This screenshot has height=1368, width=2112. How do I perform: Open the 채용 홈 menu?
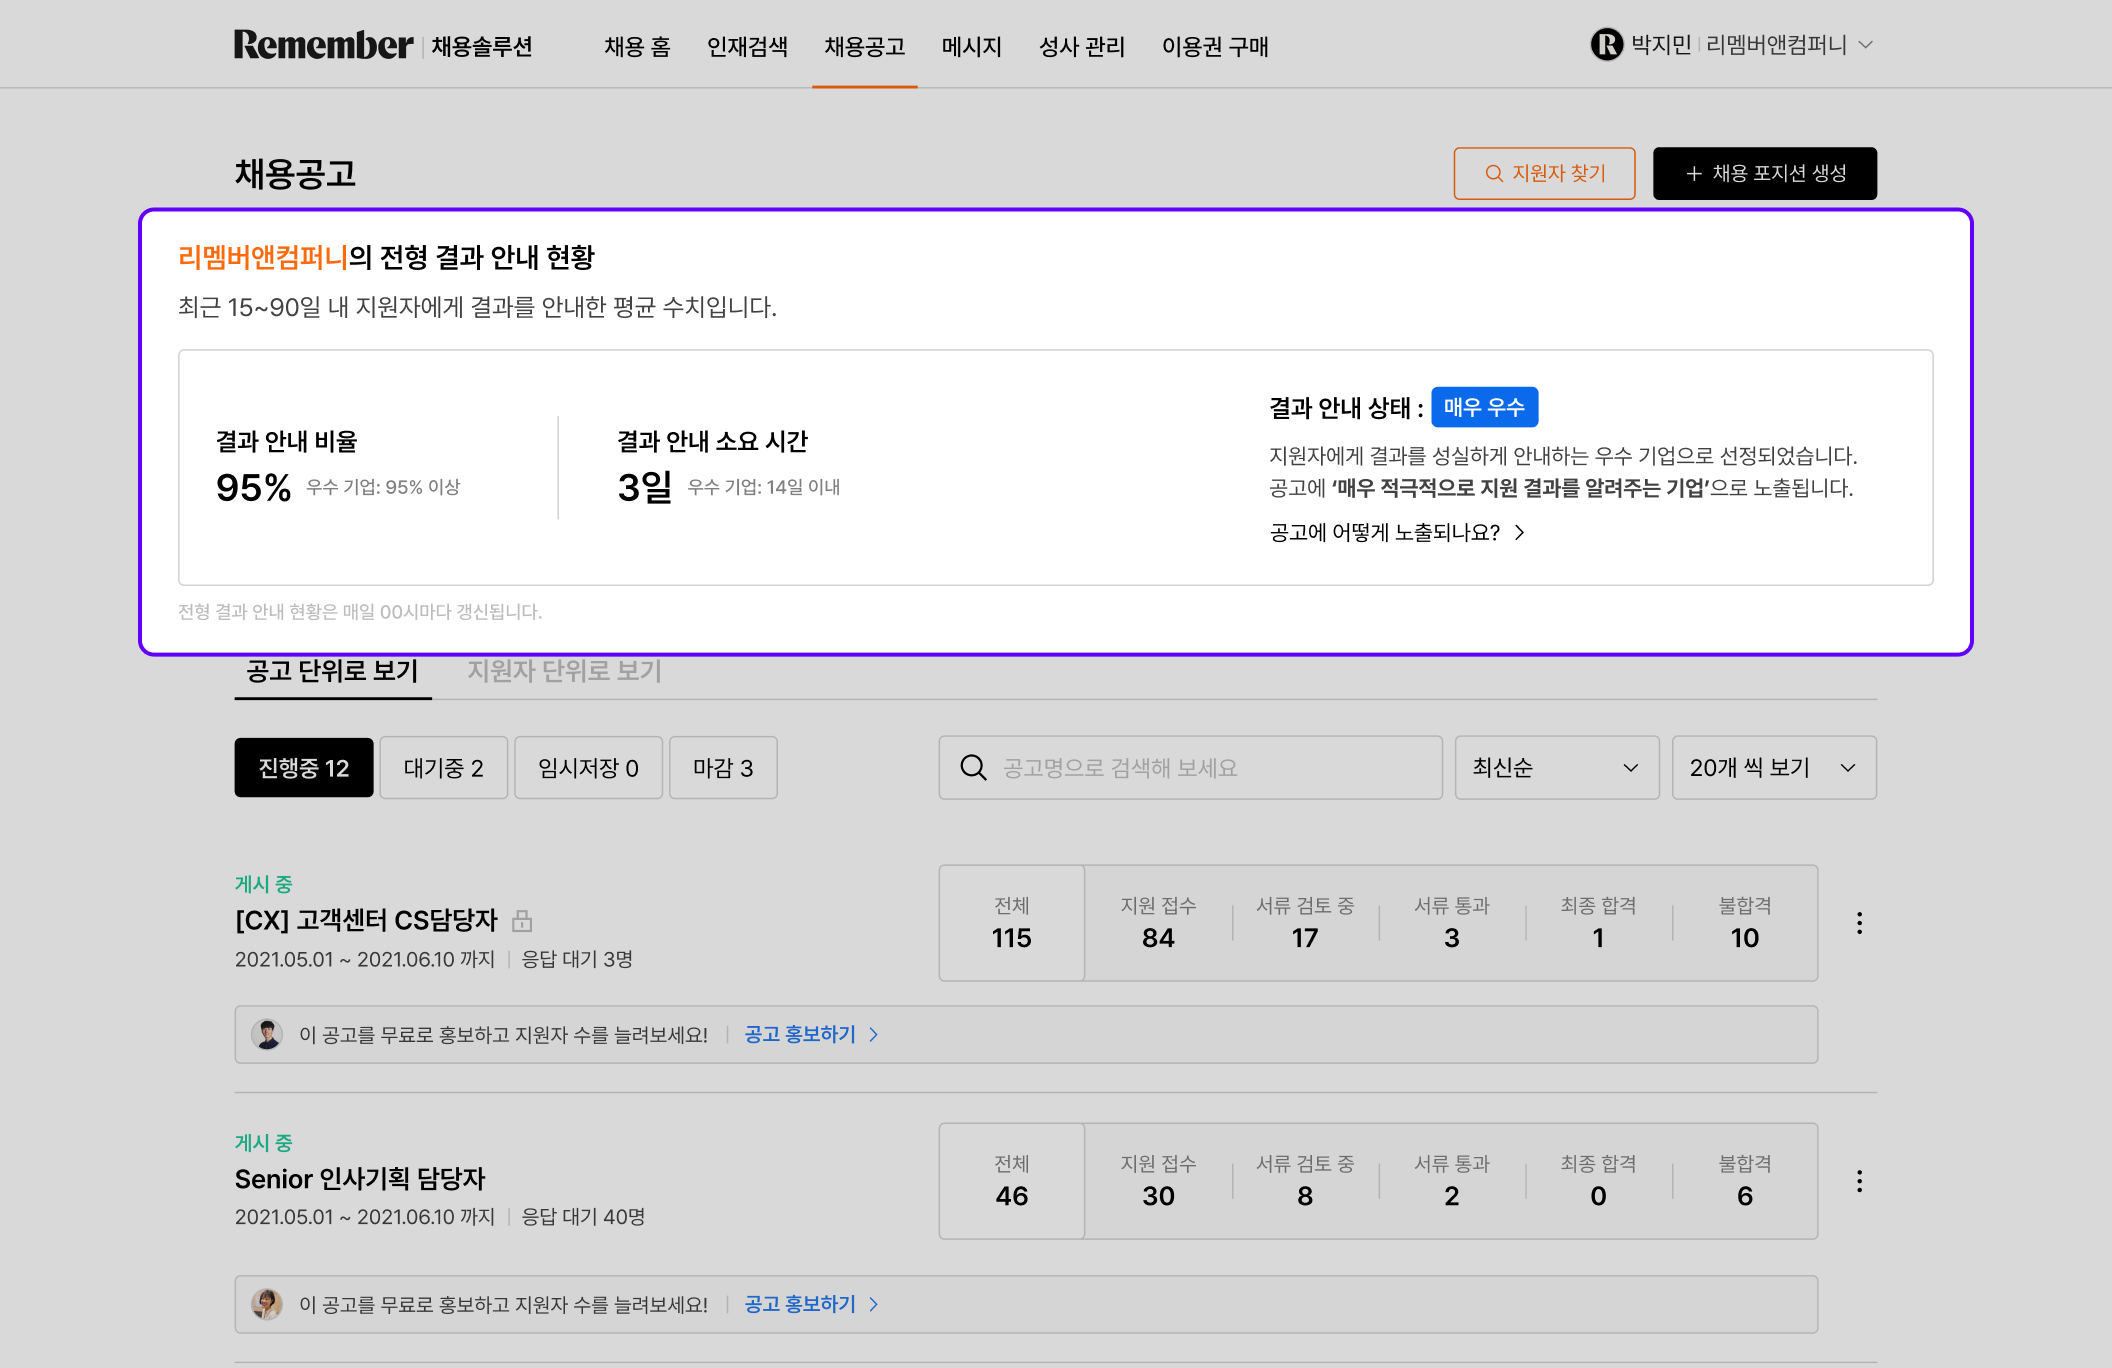click(637, 46)
